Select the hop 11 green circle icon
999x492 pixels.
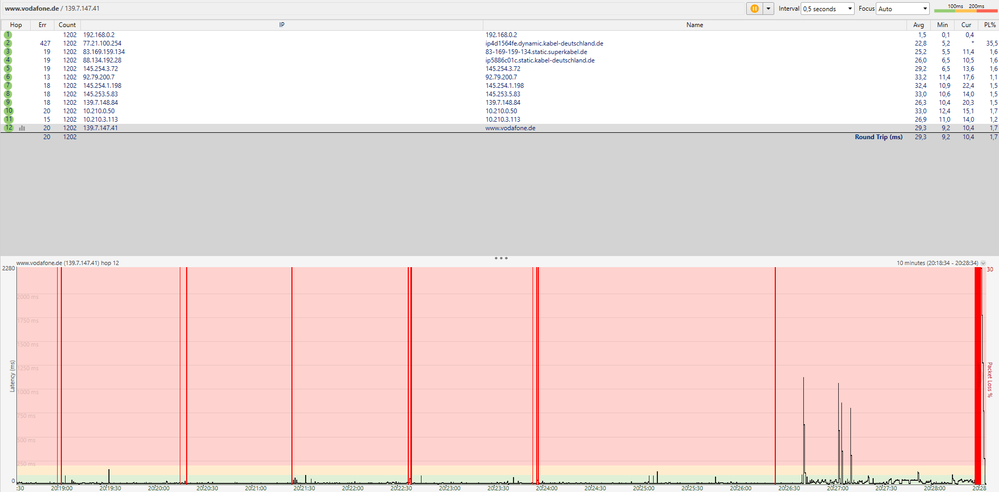click(x=8, y=119)
